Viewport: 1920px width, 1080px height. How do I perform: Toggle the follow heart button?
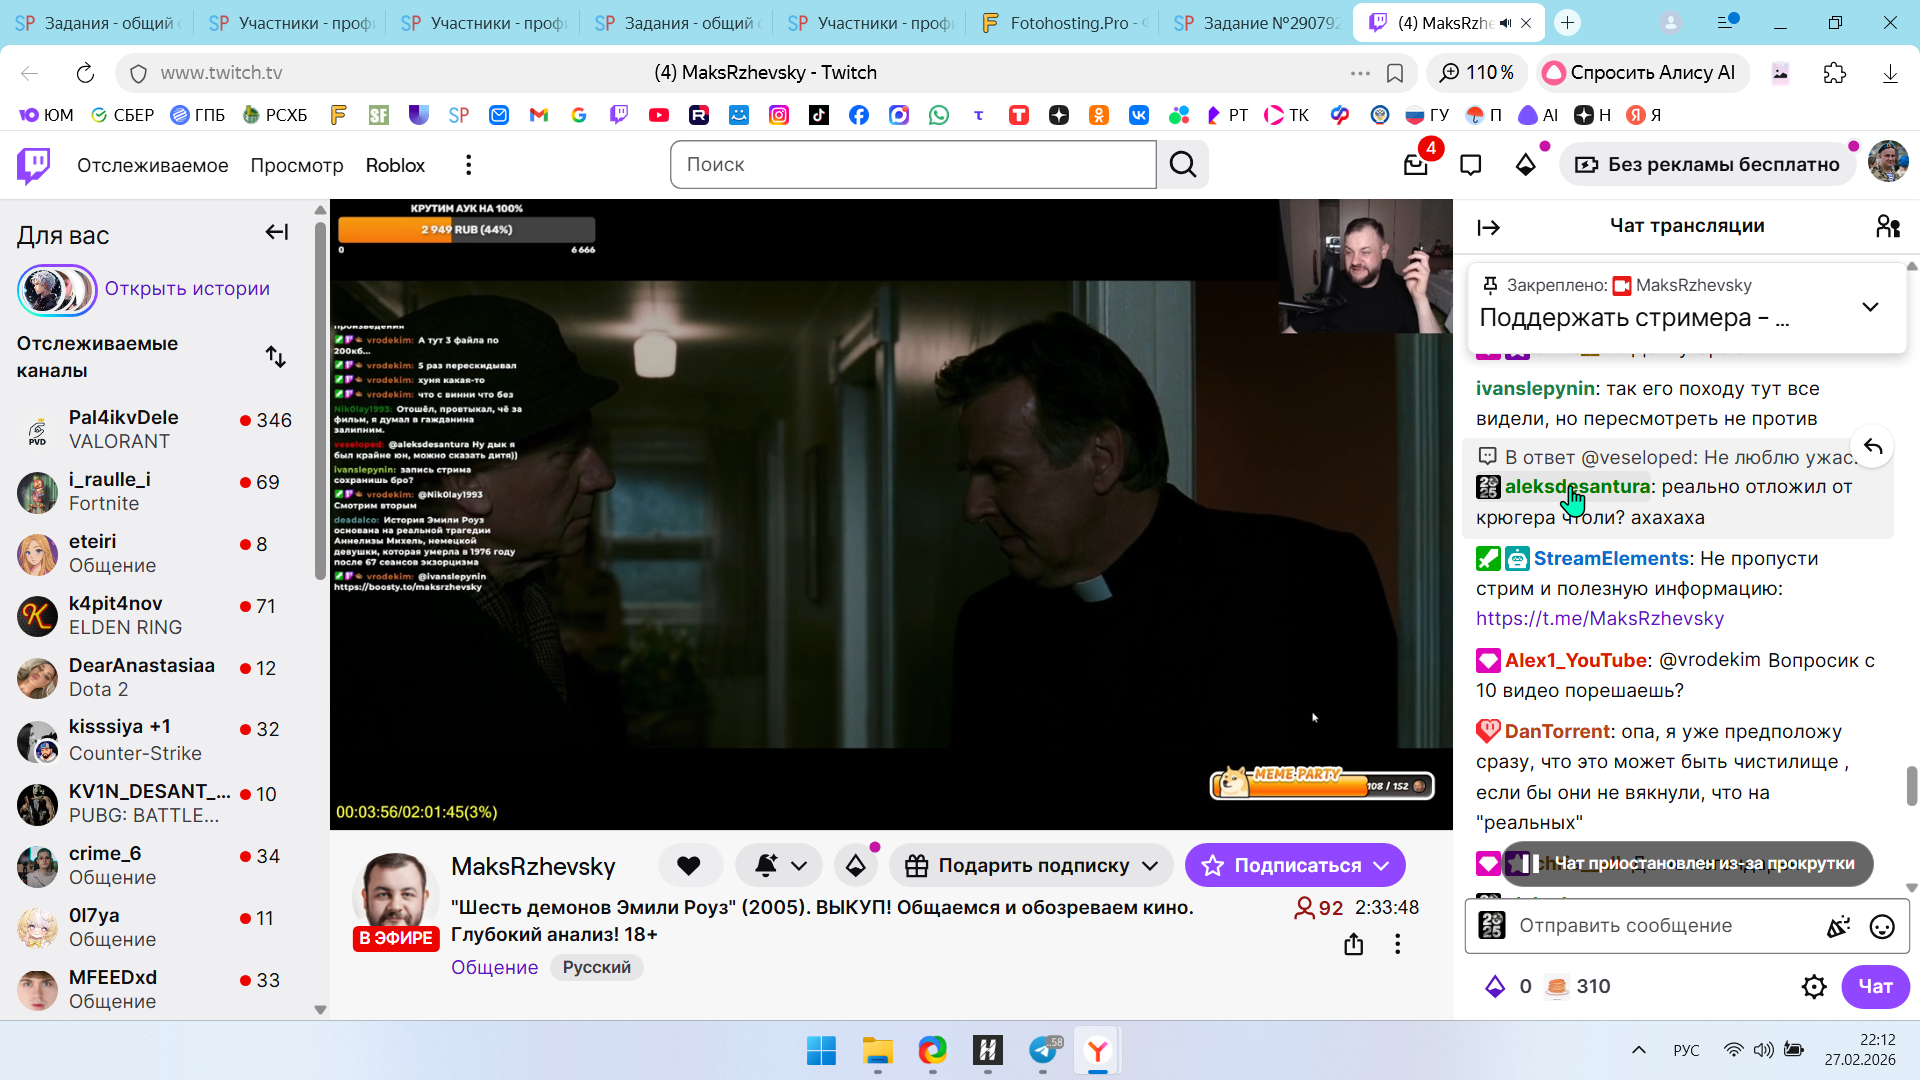pyautogui.click(x=689, y=866)
